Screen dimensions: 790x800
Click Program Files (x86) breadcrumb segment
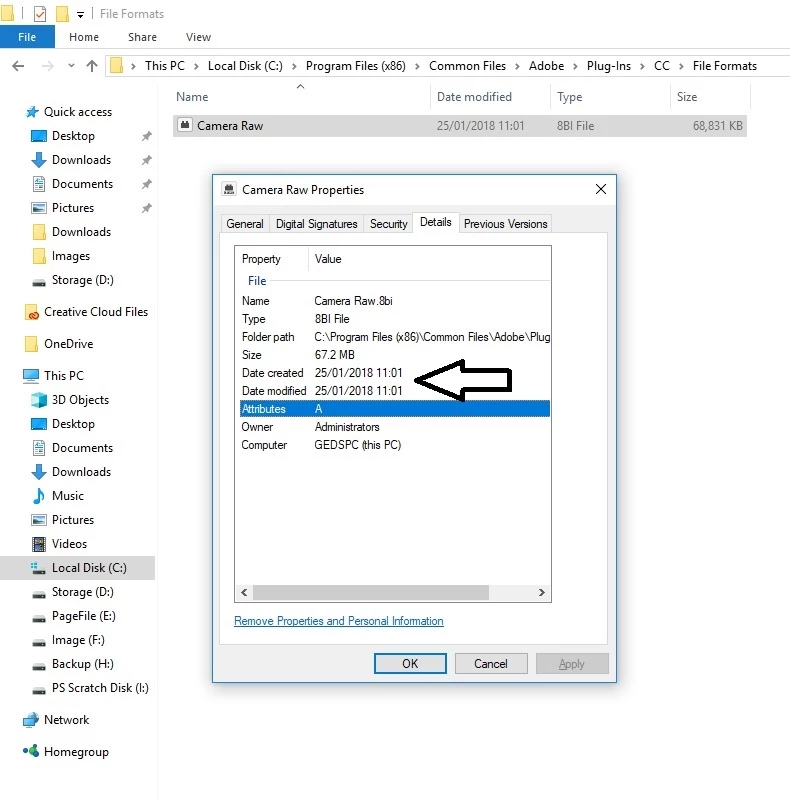pyautogui.click(x=356, y=66)
